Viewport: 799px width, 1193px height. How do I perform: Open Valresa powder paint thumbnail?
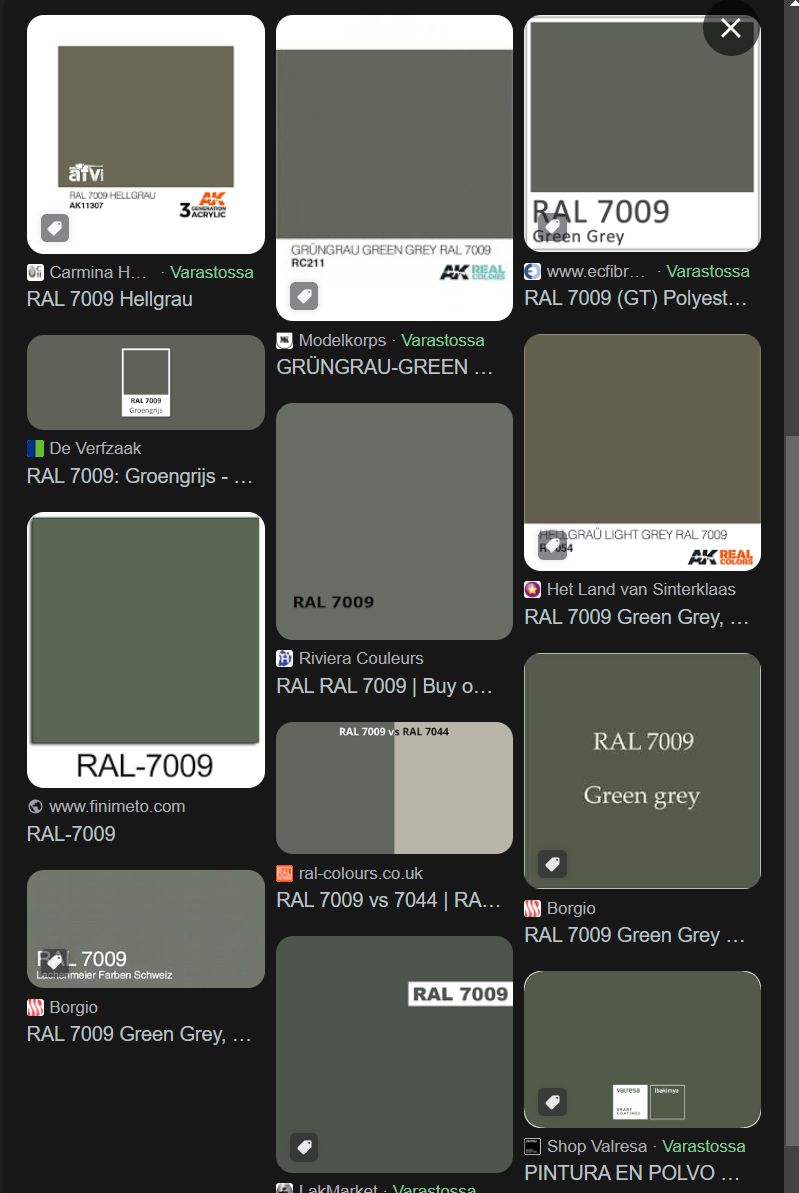click(x=642, y=1049)
